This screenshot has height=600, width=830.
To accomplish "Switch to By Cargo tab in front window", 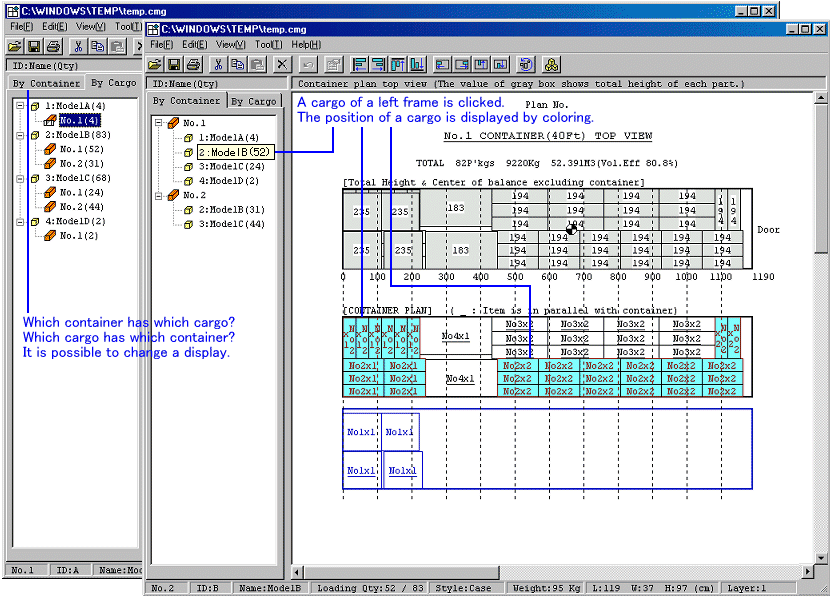I will (253, 101).
